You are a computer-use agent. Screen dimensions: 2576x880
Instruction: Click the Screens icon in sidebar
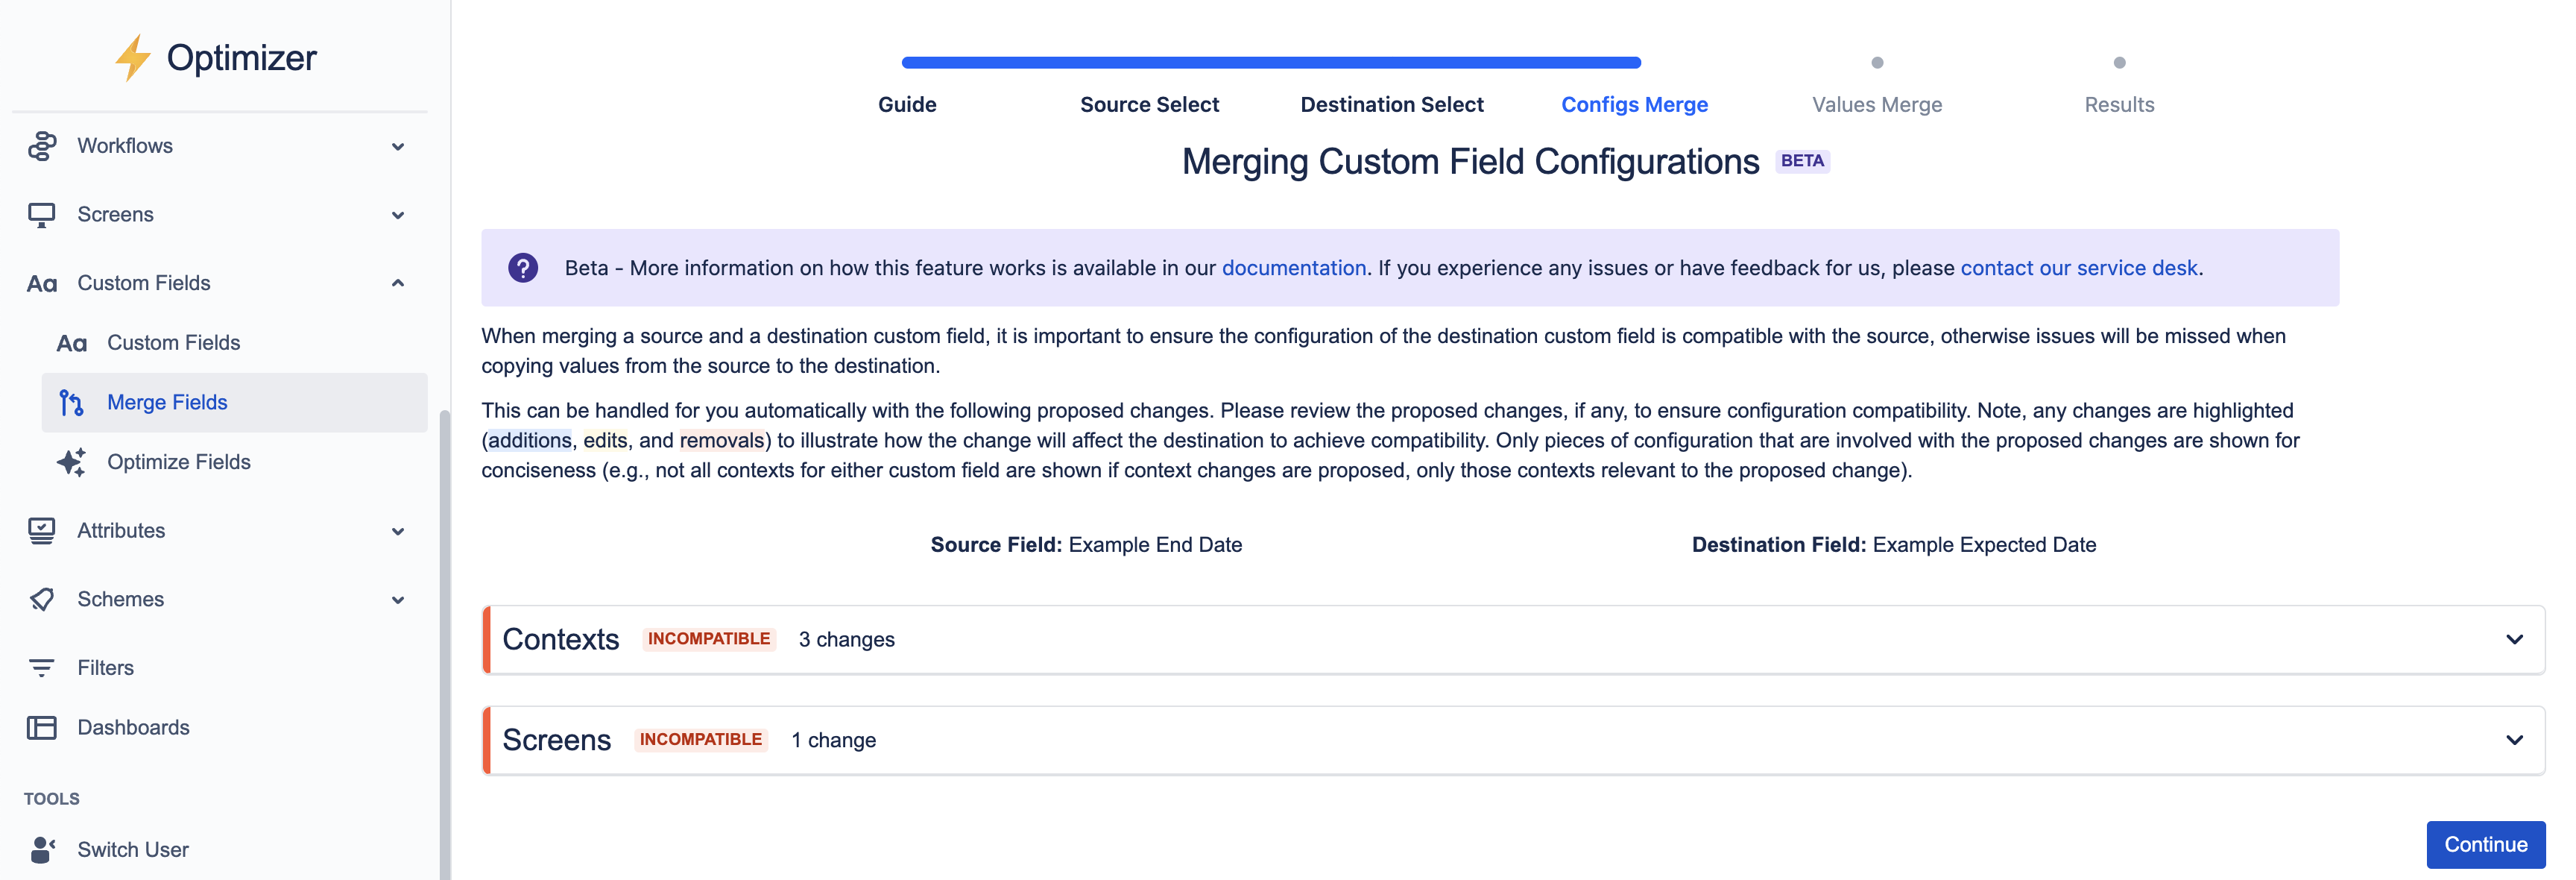(x=46, y=213)
